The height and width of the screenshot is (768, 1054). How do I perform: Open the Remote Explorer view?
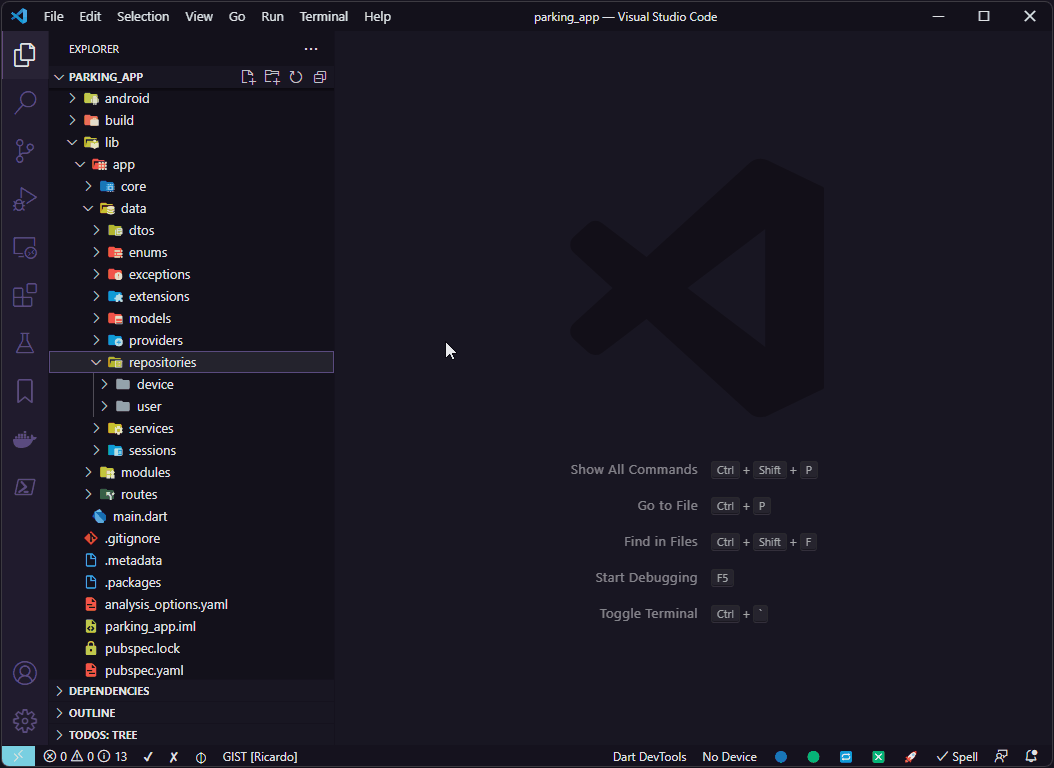[25, 248]
